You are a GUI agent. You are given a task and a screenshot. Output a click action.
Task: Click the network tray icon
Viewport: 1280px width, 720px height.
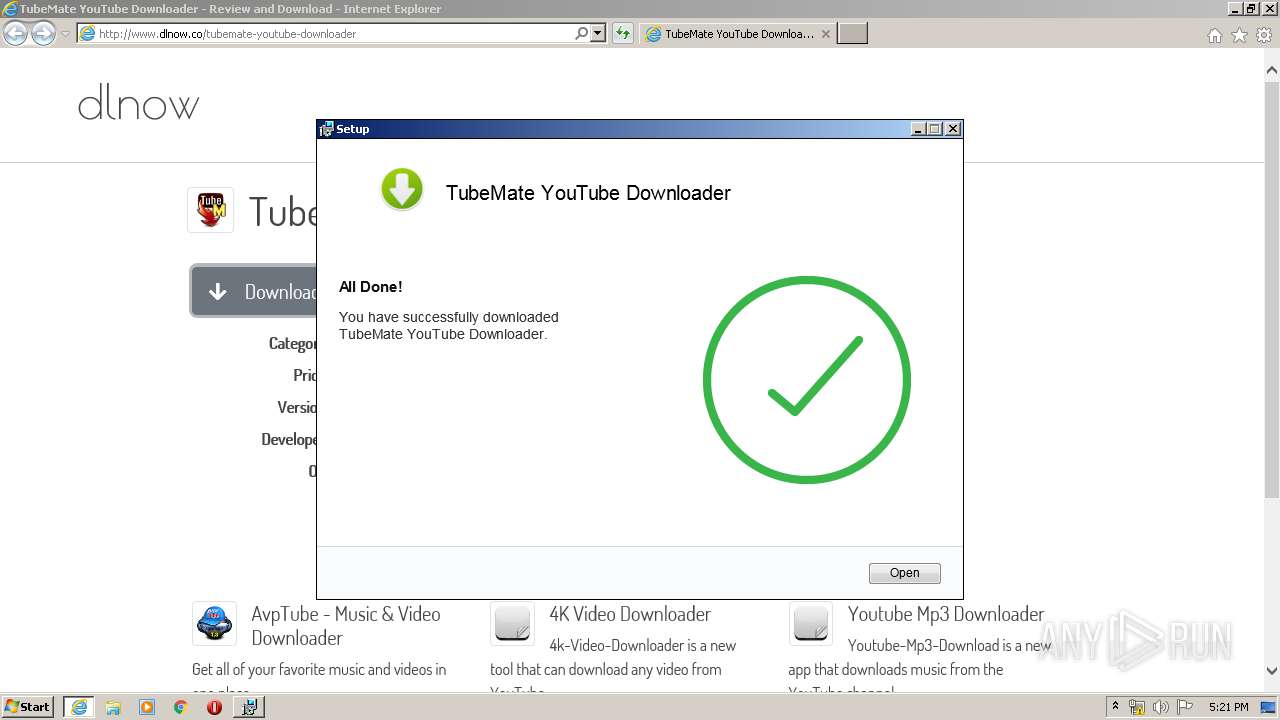pyautogui.click(x=1137, y=707)
